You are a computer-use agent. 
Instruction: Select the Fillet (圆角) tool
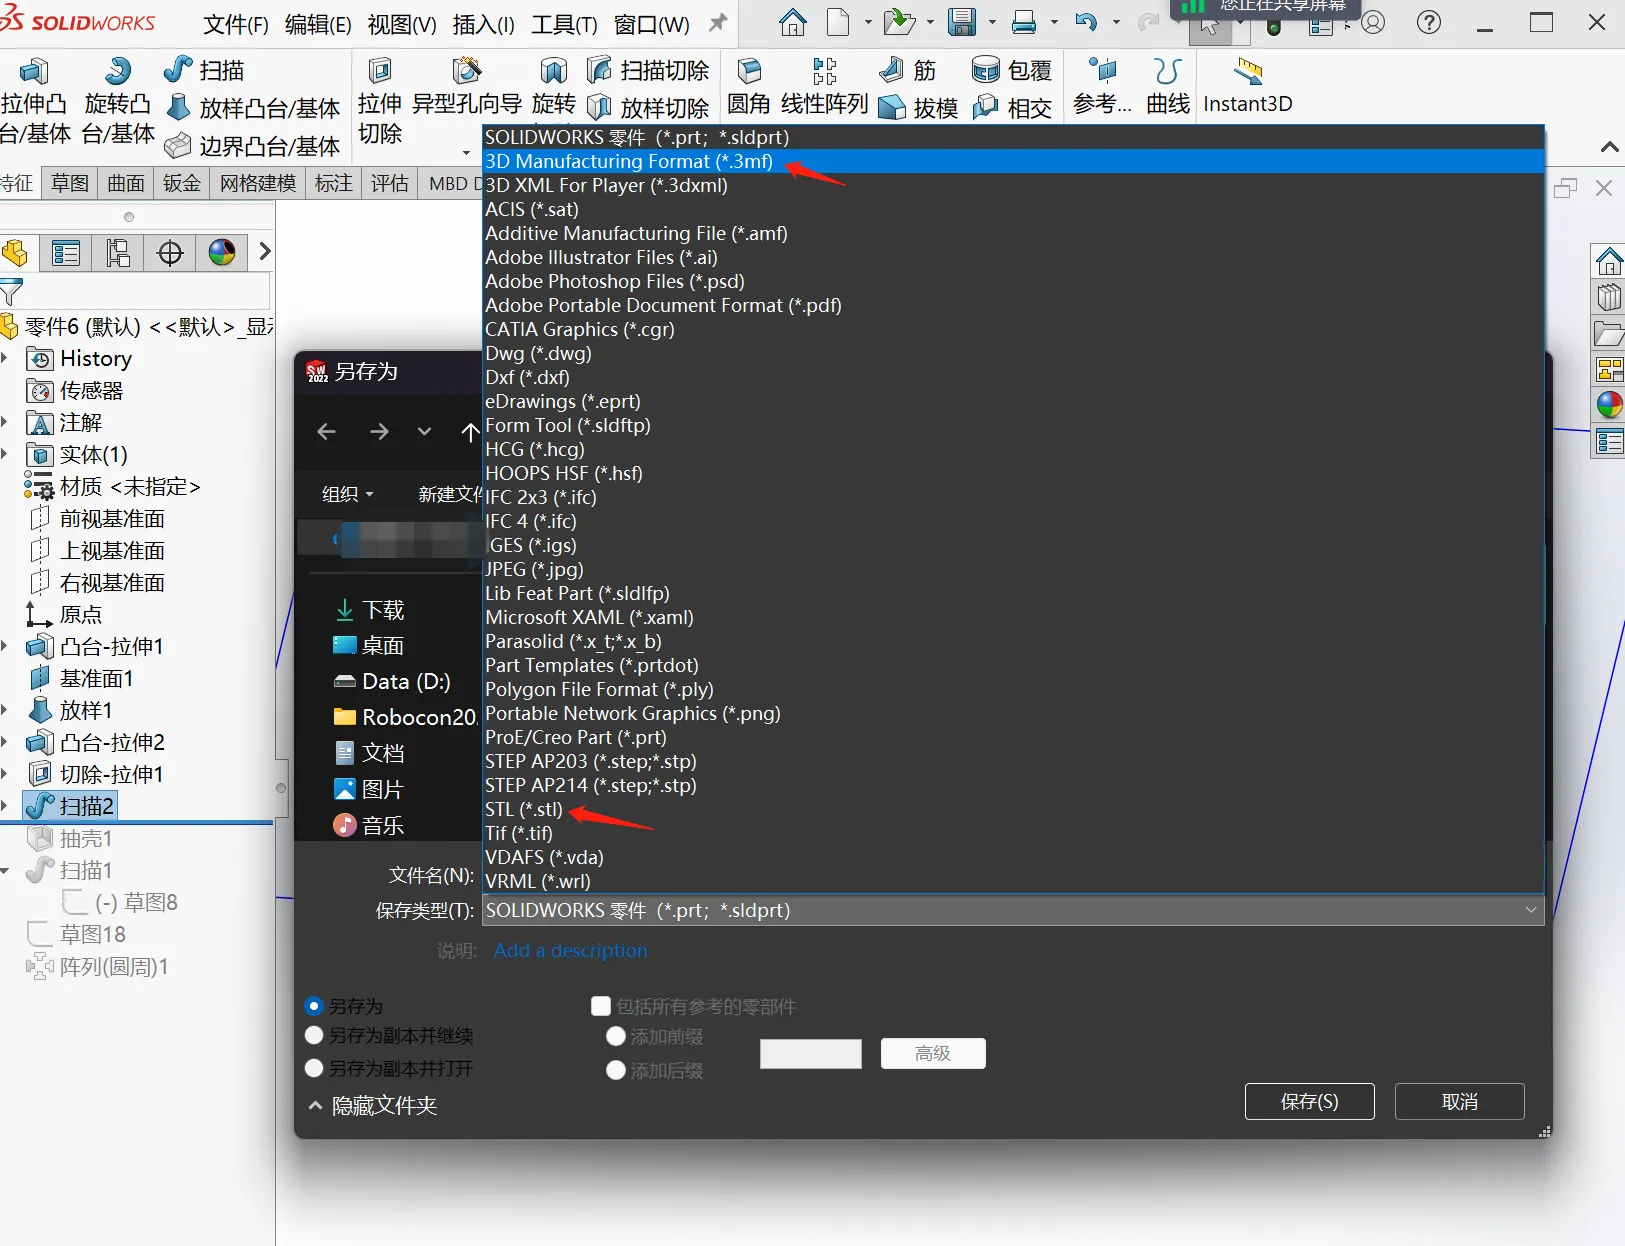pos(749,72)
